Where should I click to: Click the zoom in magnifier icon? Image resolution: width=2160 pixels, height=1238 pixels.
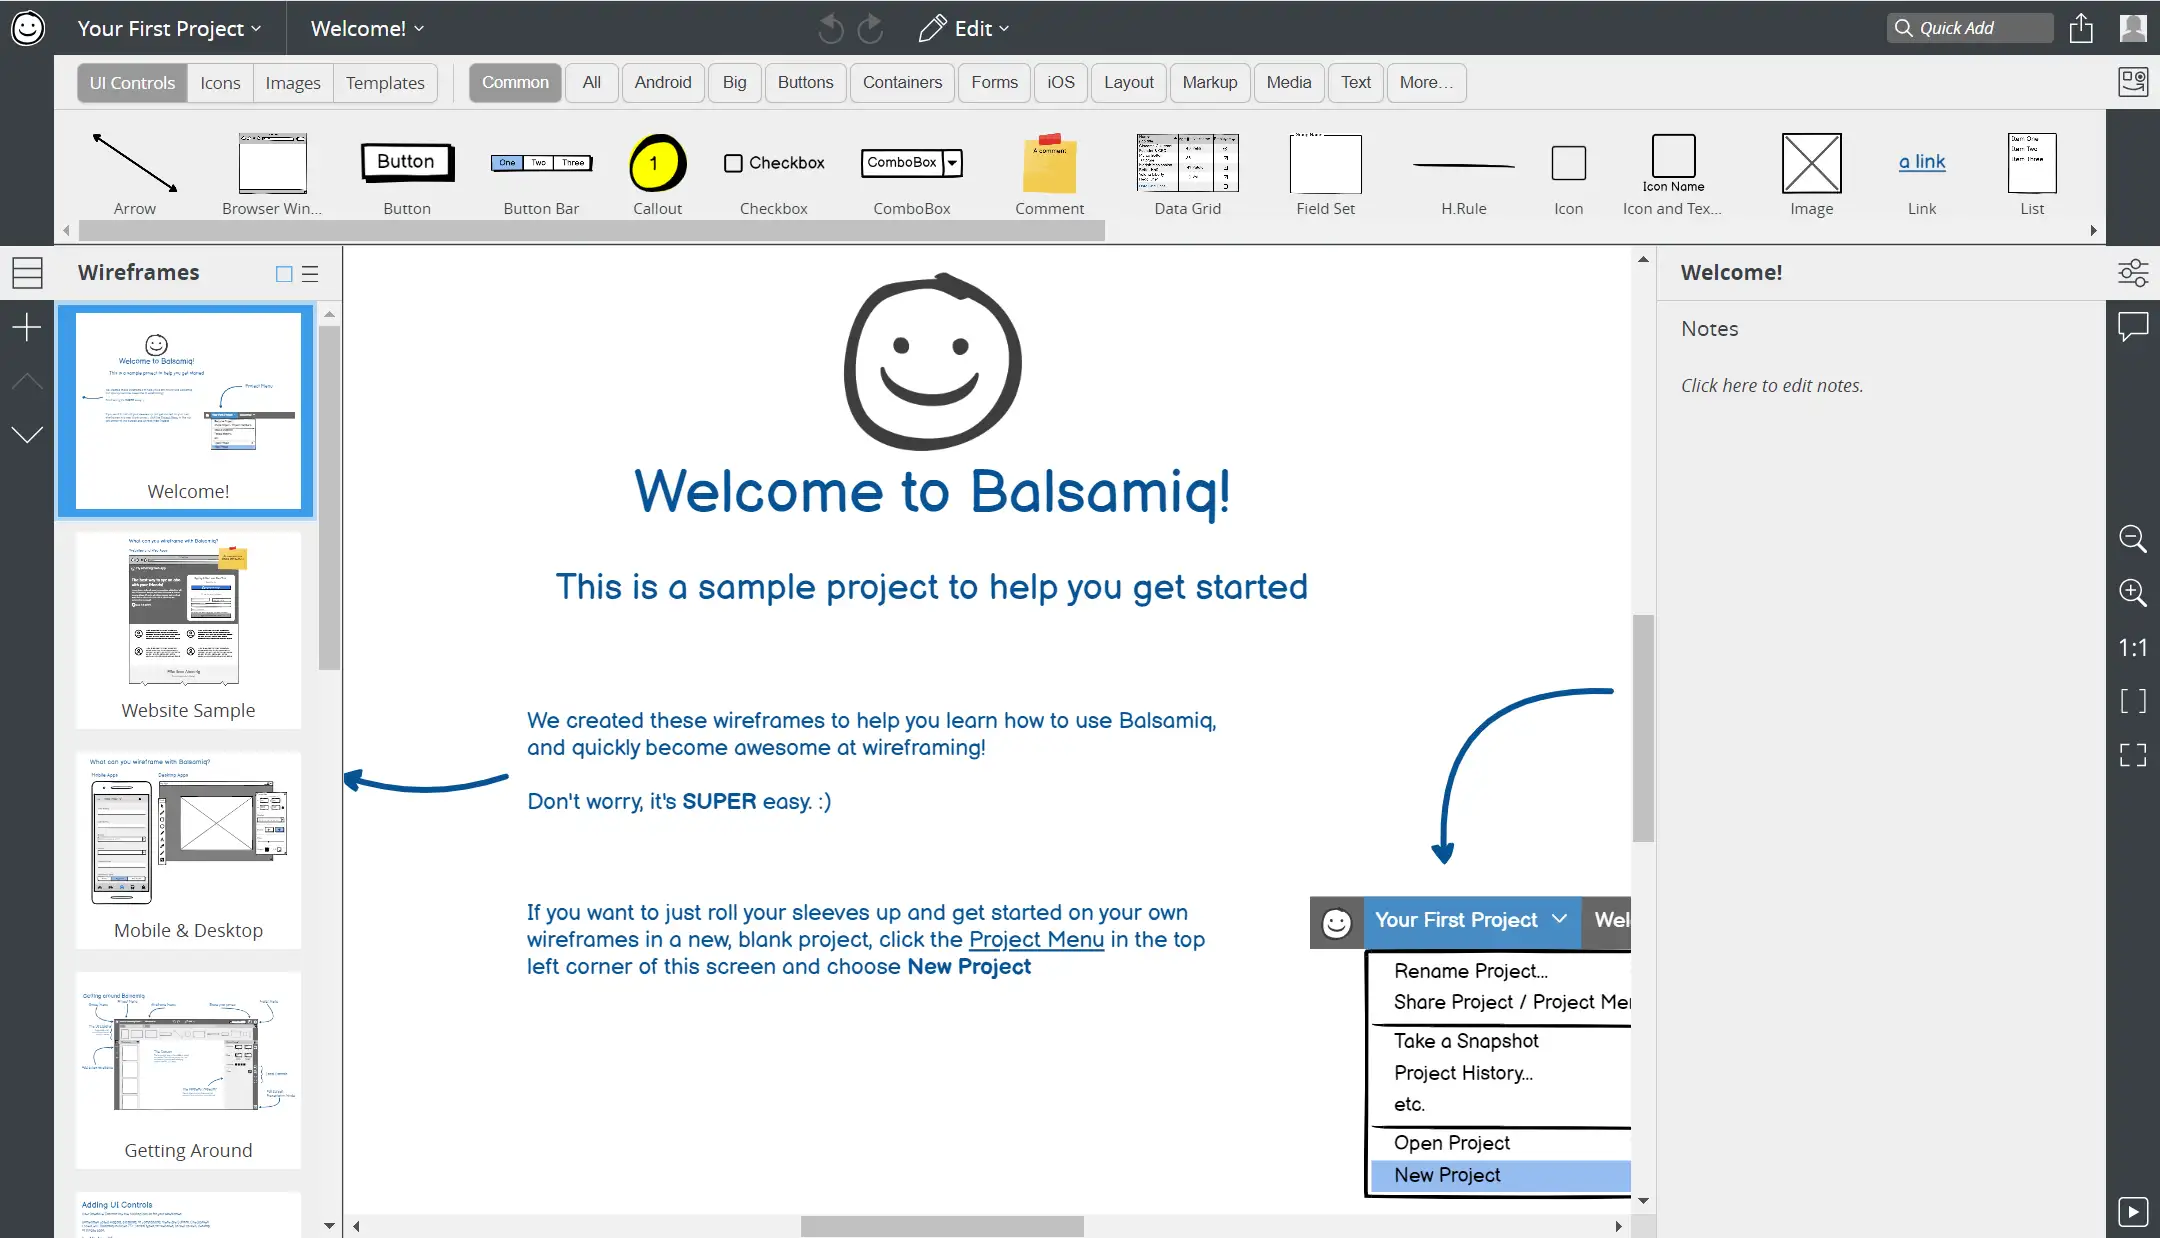point(2132,593)
